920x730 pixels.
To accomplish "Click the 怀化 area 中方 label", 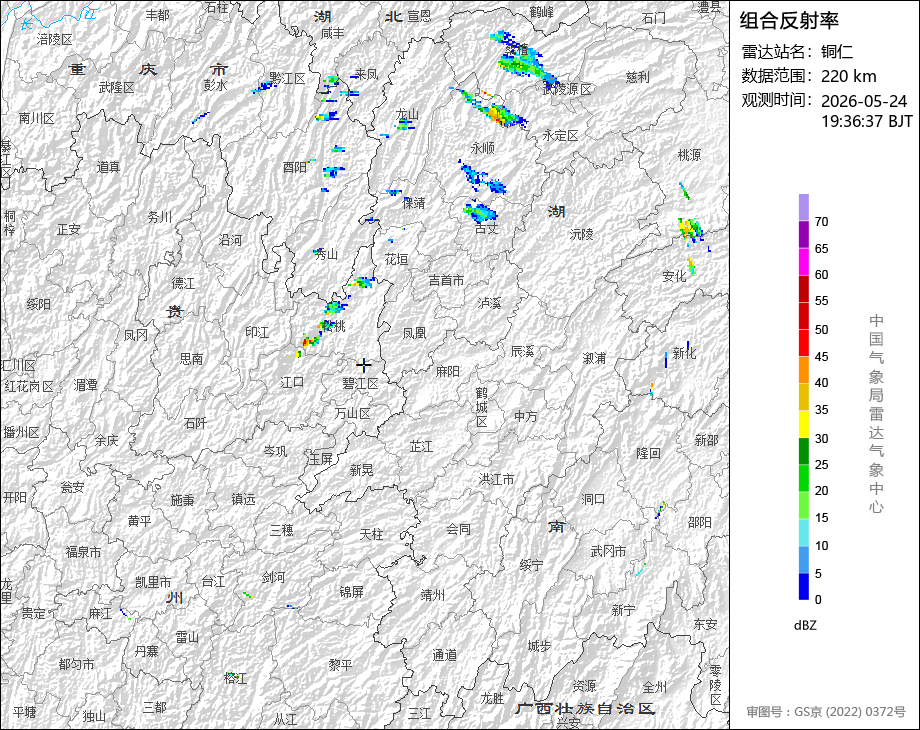I will (x=525, y=416).
